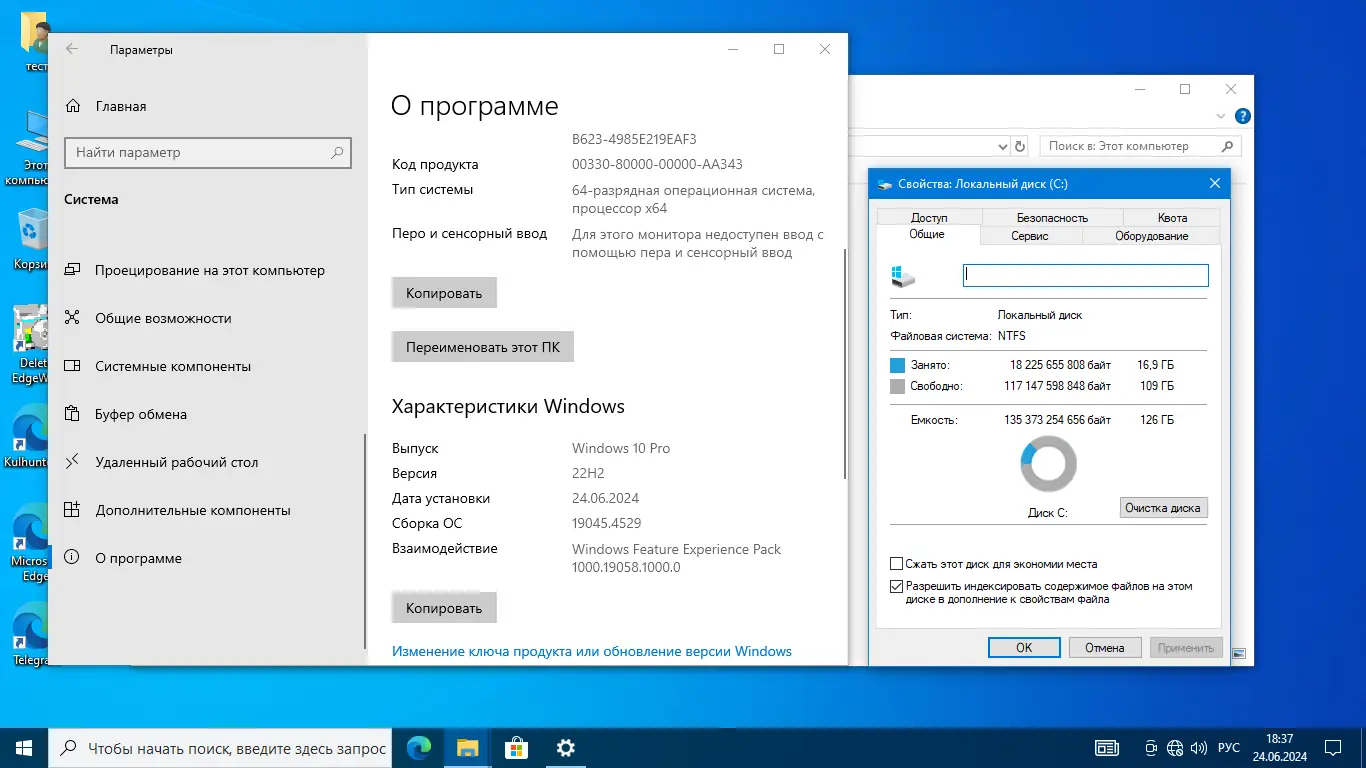This screenshot has width=1366, height=768.
Task: Enable Сжать этот диск для экономии места
Action: 897,564
